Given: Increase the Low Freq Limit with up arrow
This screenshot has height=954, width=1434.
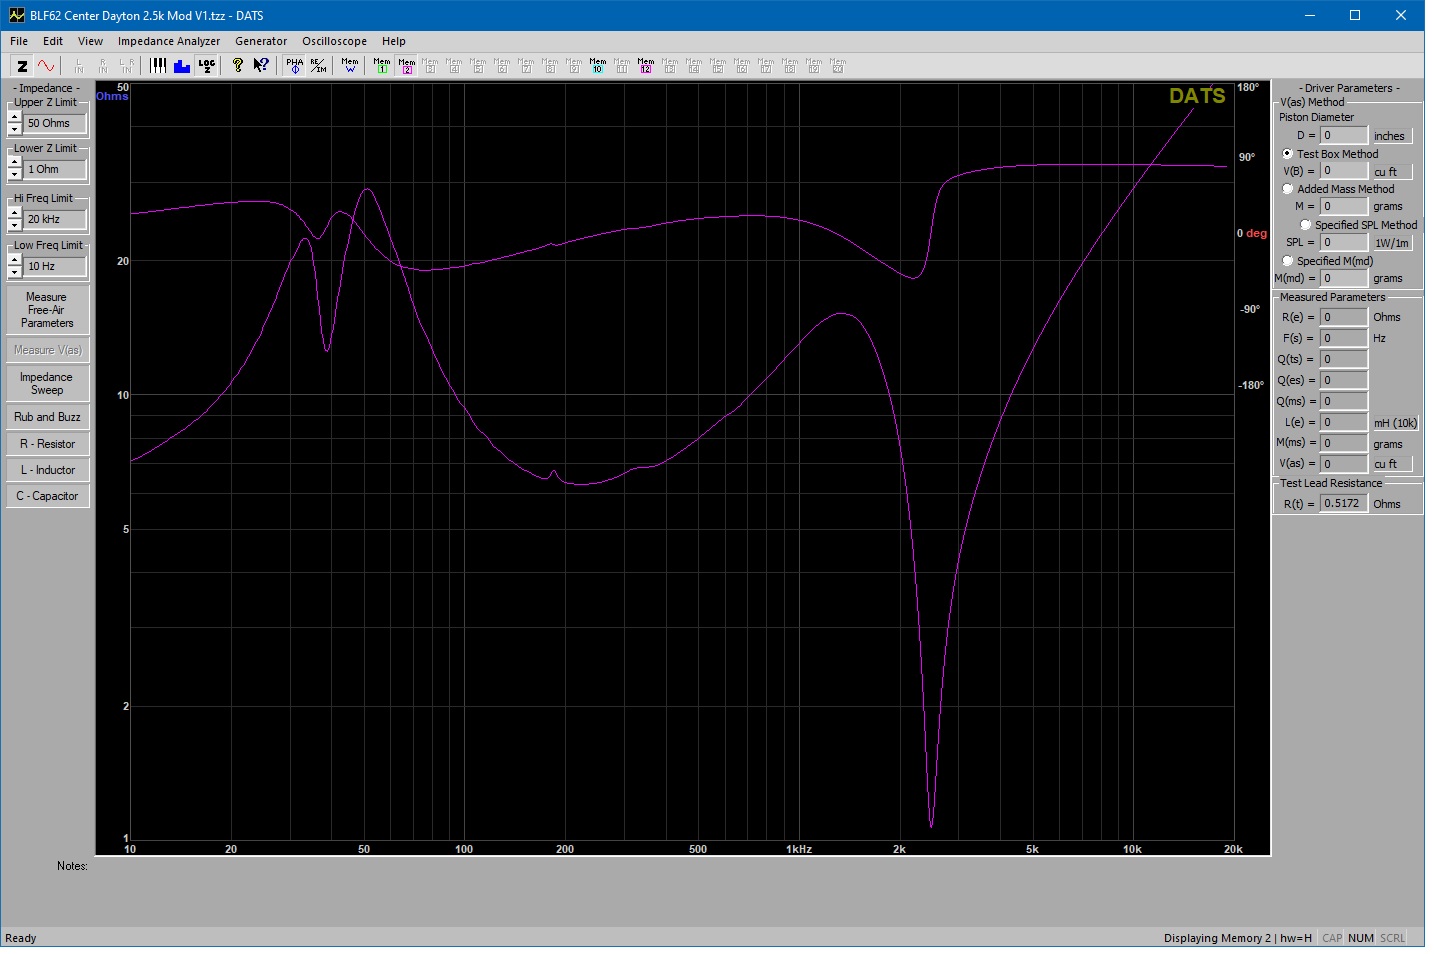Looking at the screenshot, I should (14, 260).
